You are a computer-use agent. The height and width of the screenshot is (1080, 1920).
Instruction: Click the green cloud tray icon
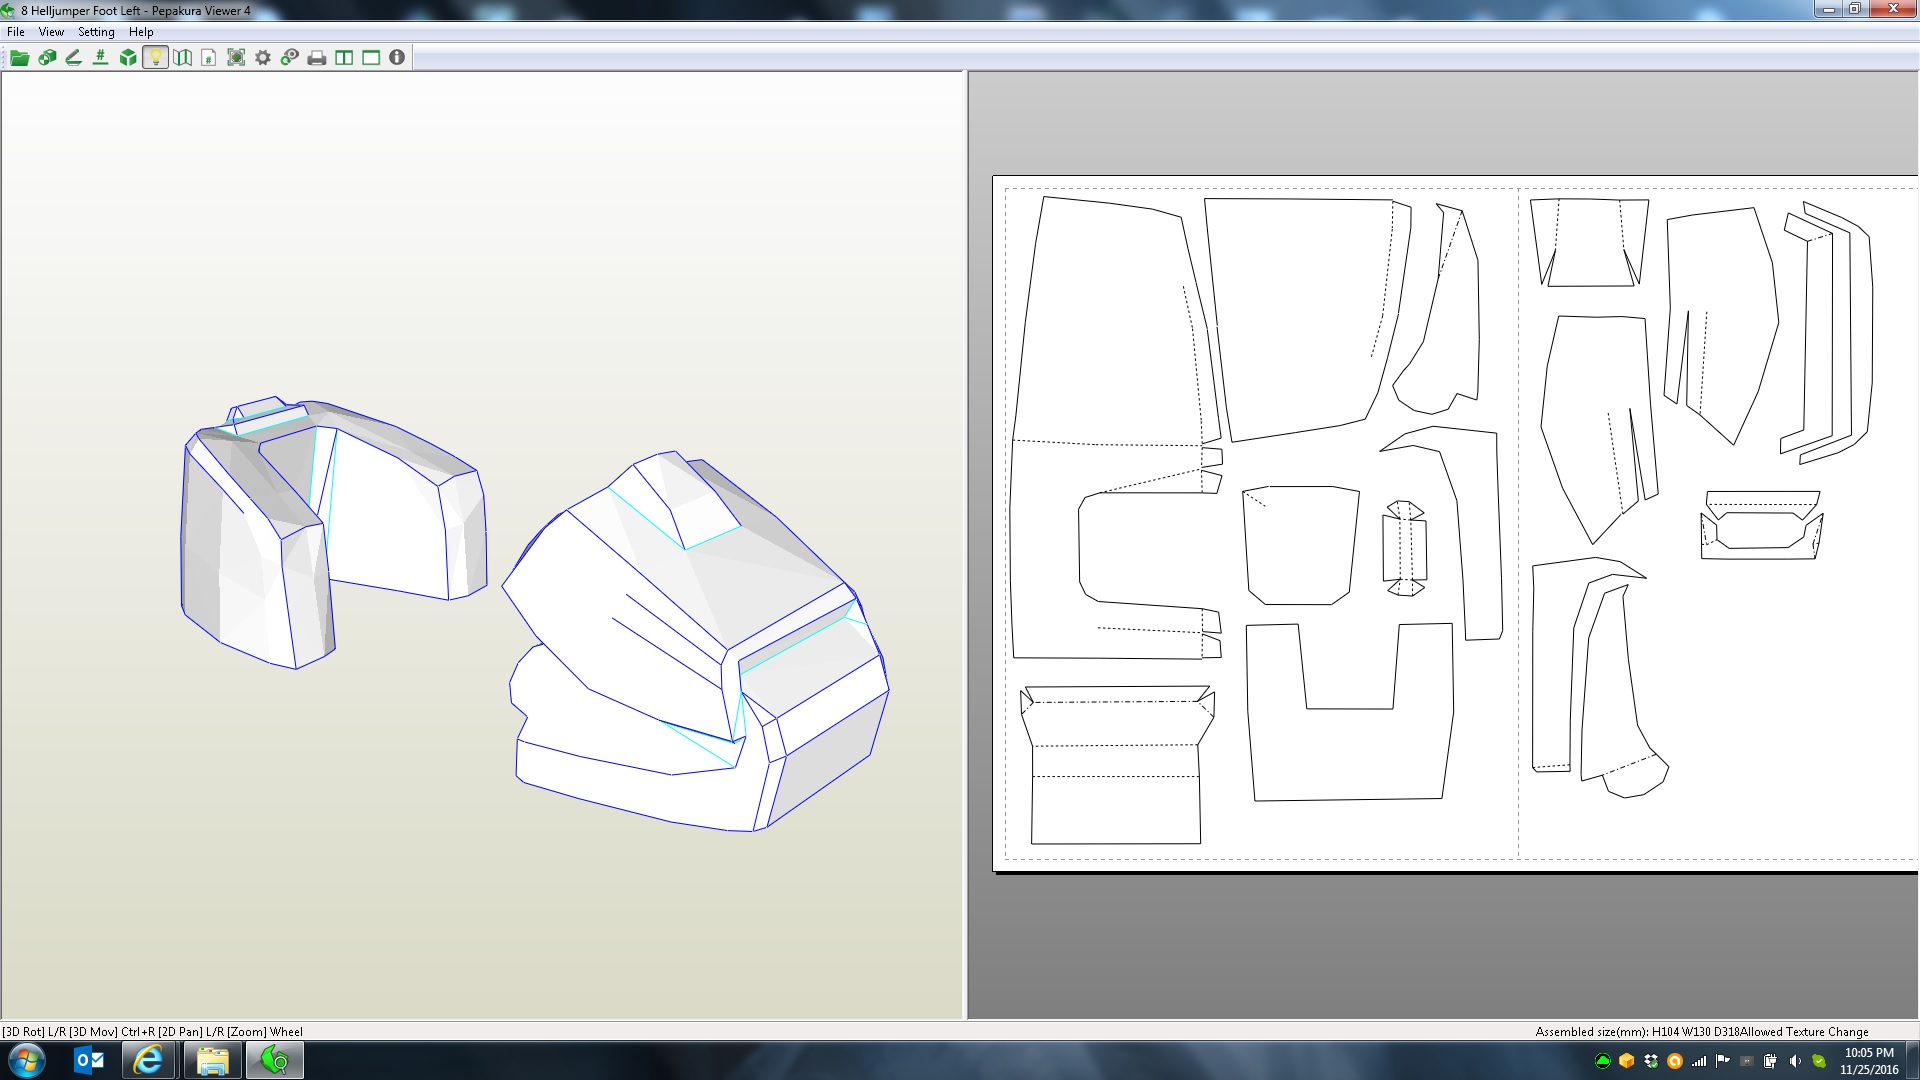pyautogui.click(x=1603, y=1061)
